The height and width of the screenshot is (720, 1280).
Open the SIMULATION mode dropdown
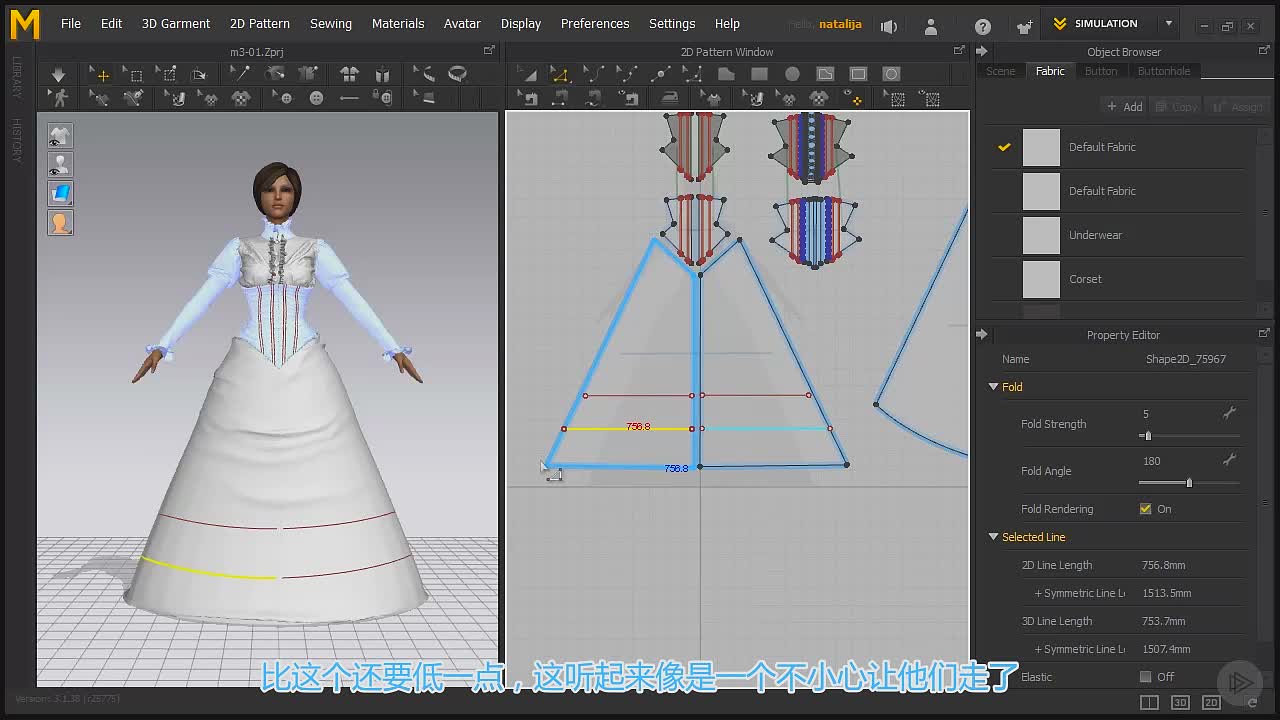coord(1168,24)
